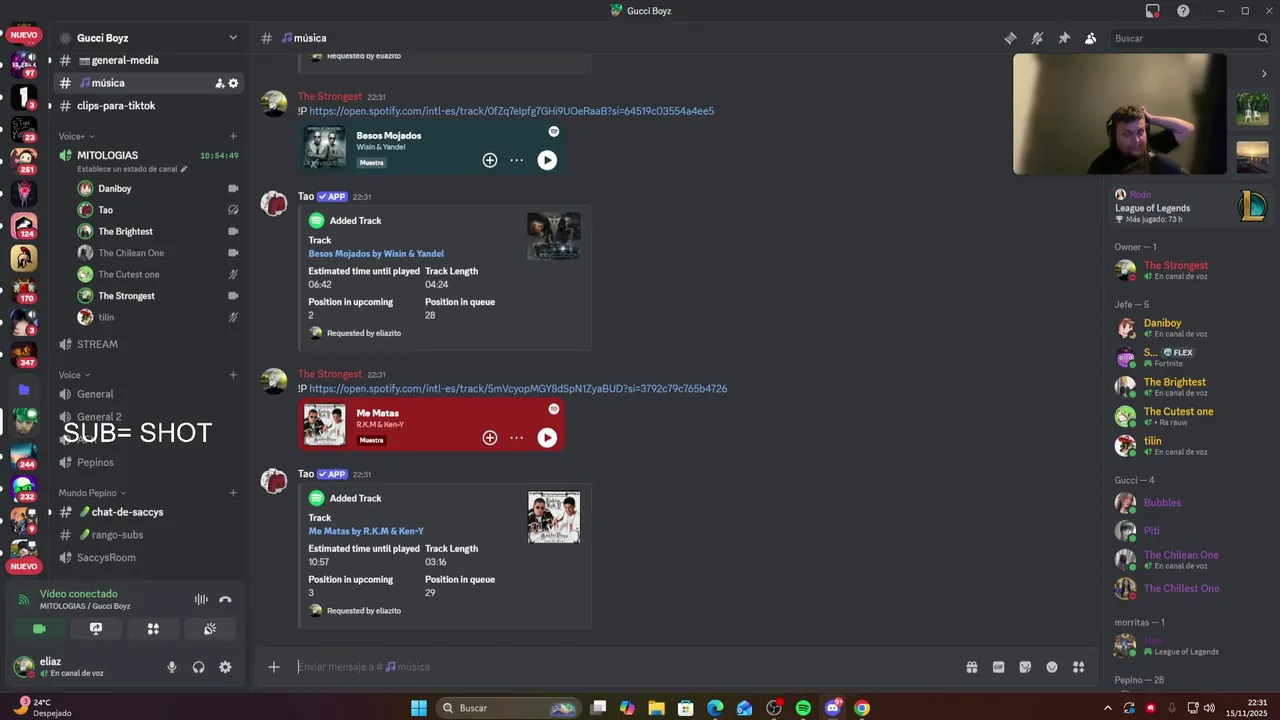Screen dimensions: 1280x720
Task: Focus the Enviar mensaje a #música box
Action: coord(625,667)
